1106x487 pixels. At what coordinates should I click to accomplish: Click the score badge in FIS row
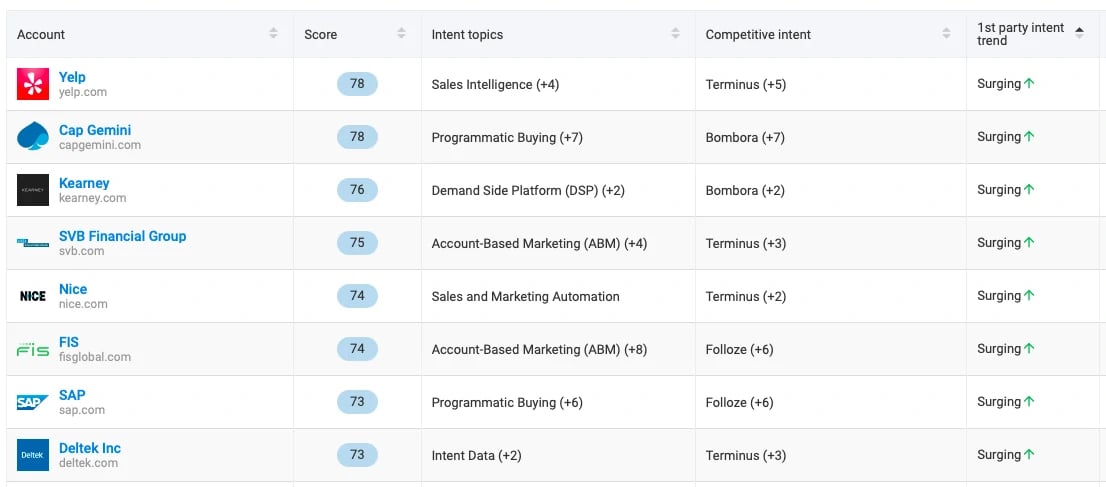click(357, 349)
